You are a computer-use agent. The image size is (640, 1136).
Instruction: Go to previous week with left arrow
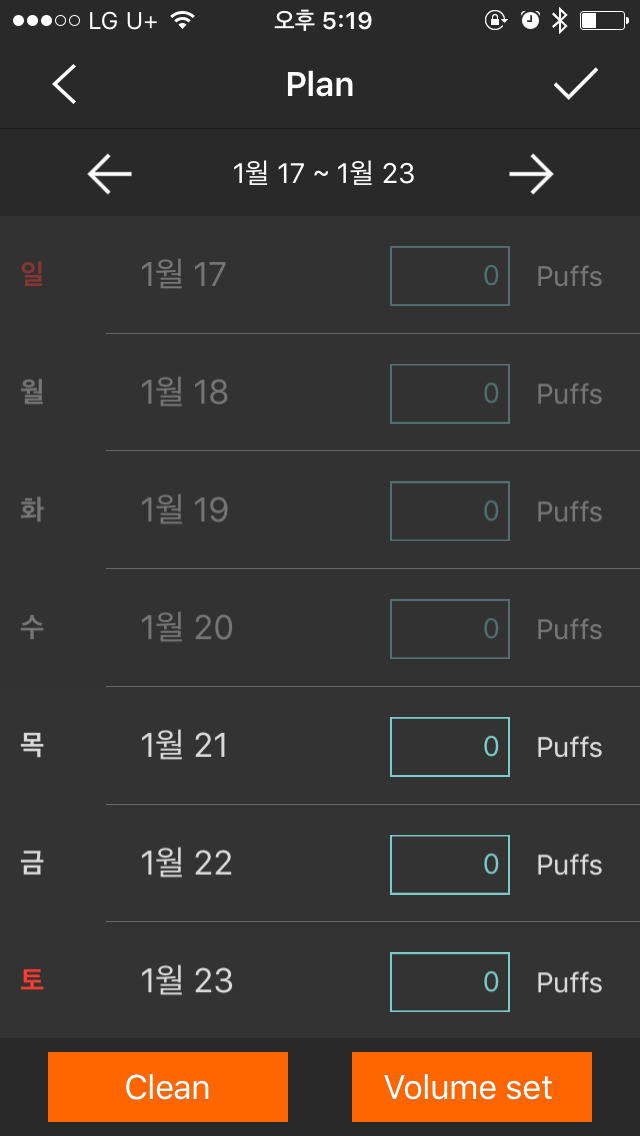(109, 174)
